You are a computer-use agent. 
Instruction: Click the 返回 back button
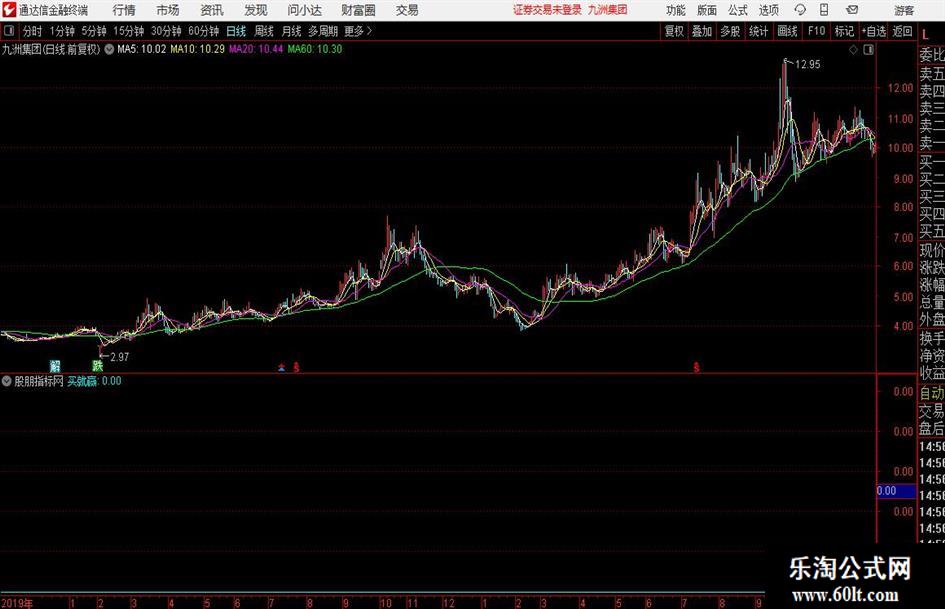[x=903, y=31]
